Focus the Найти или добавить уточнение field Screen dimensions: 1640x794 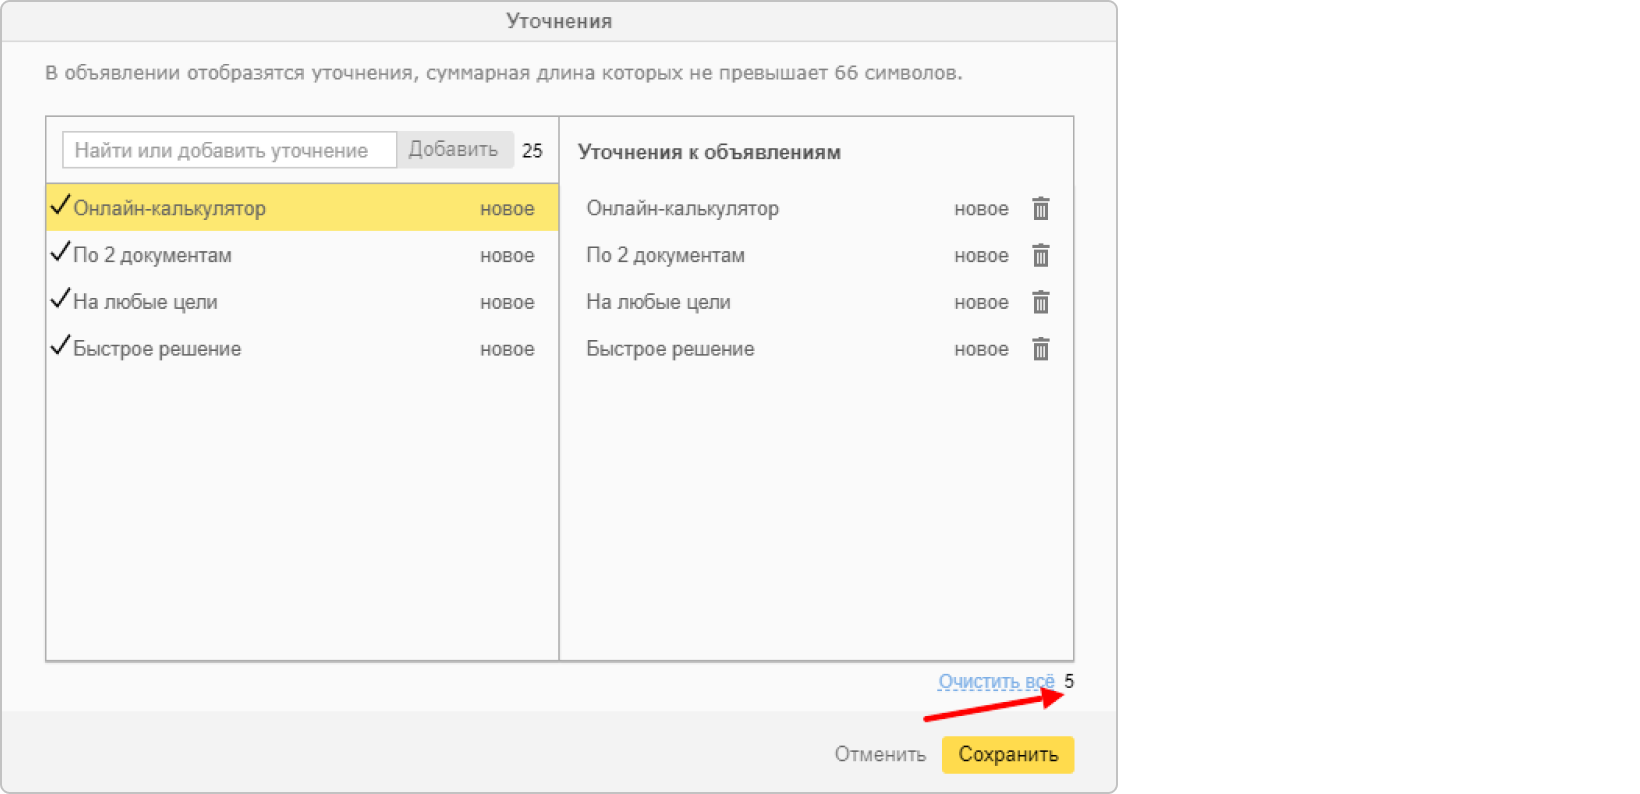click(229, 150)
